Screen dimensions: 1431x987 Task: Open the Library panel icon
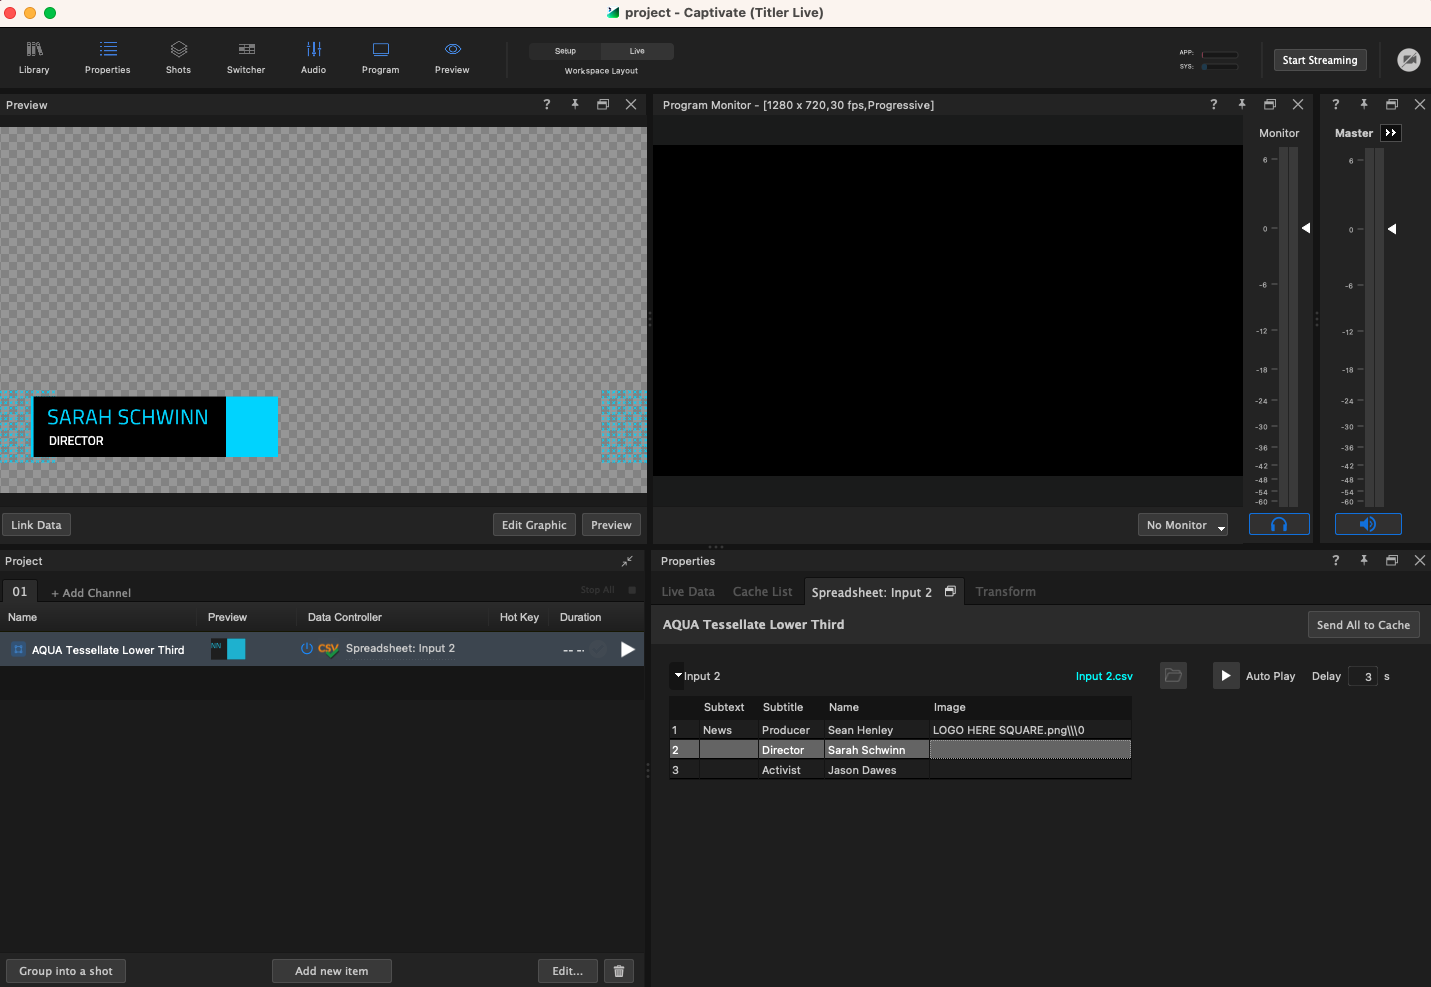[x=34, y=57]
